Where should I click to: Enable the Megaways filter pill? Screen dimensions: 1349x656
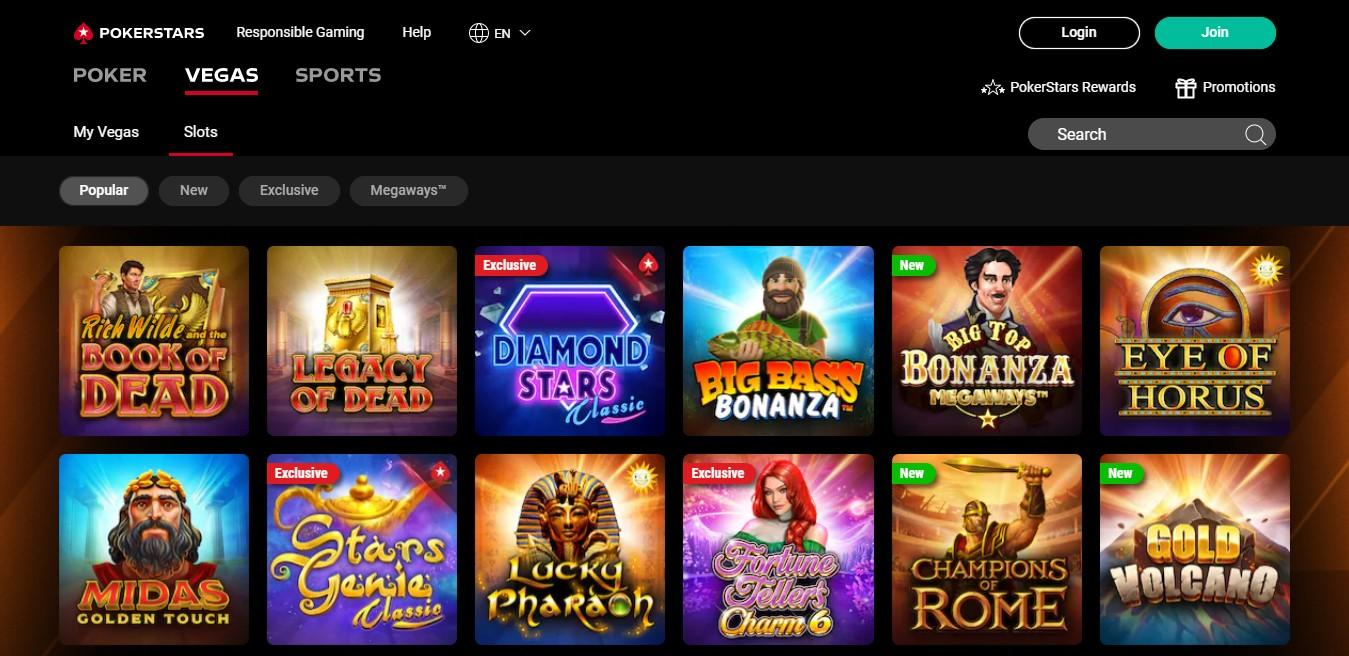408,190
